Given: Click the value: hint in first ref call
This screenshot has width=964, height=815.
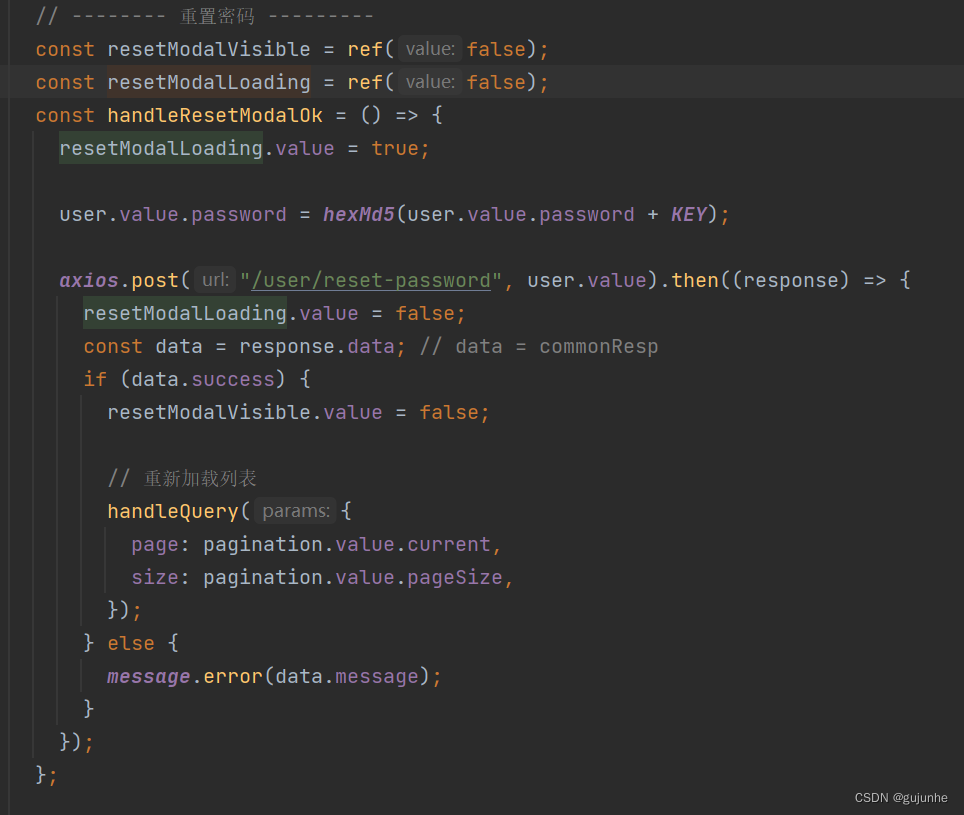Looking at the screenshot, I should pyautogui.click(x=430, y=49).
